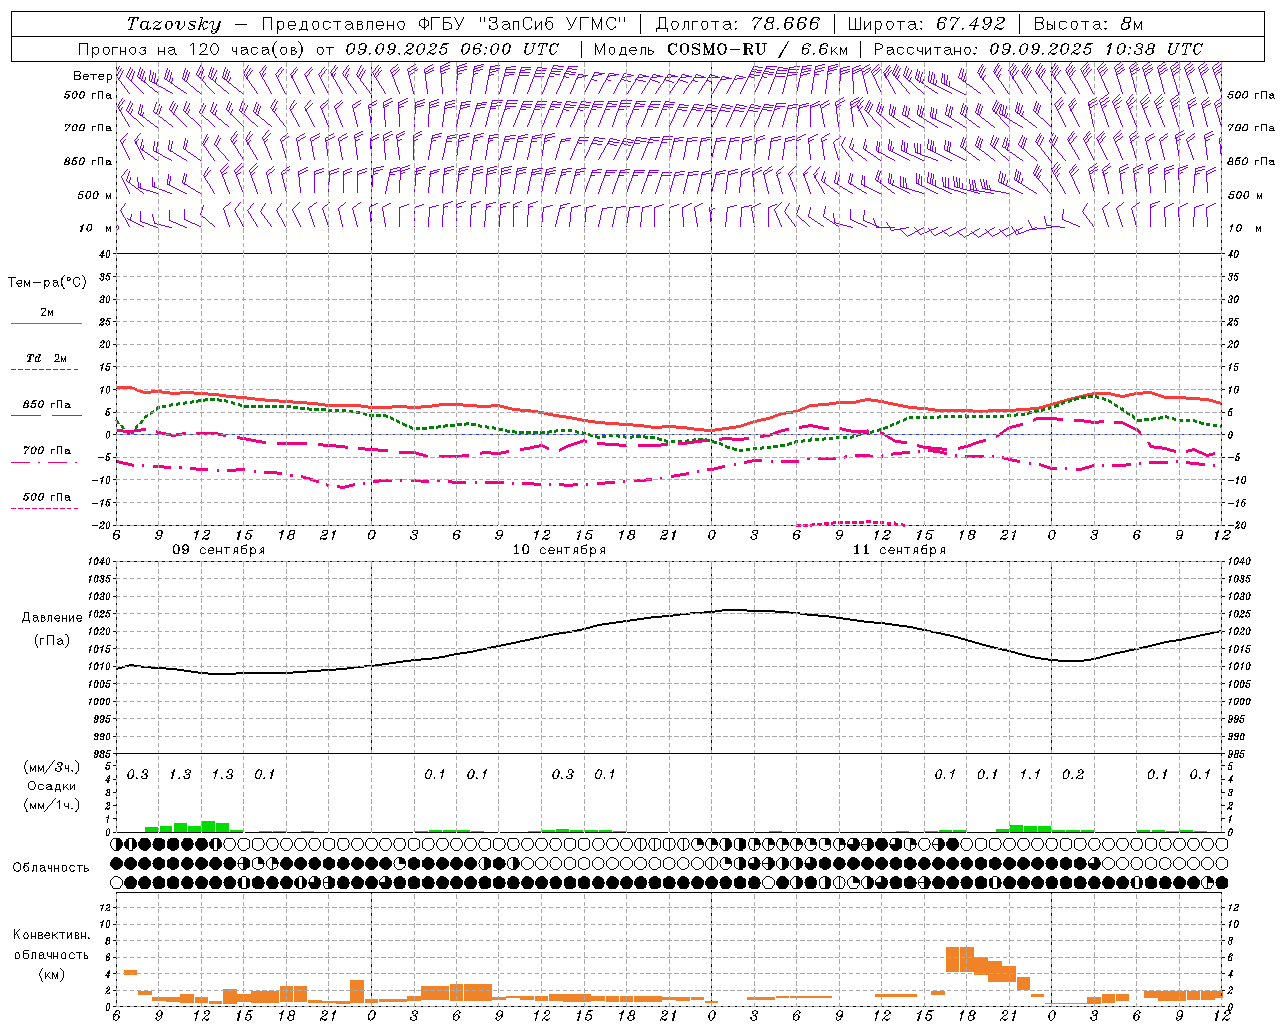The height and width of the screenshot is (1024, 1280).
Task: Click the "11 сентября" date label
Action: coord(899,550)
